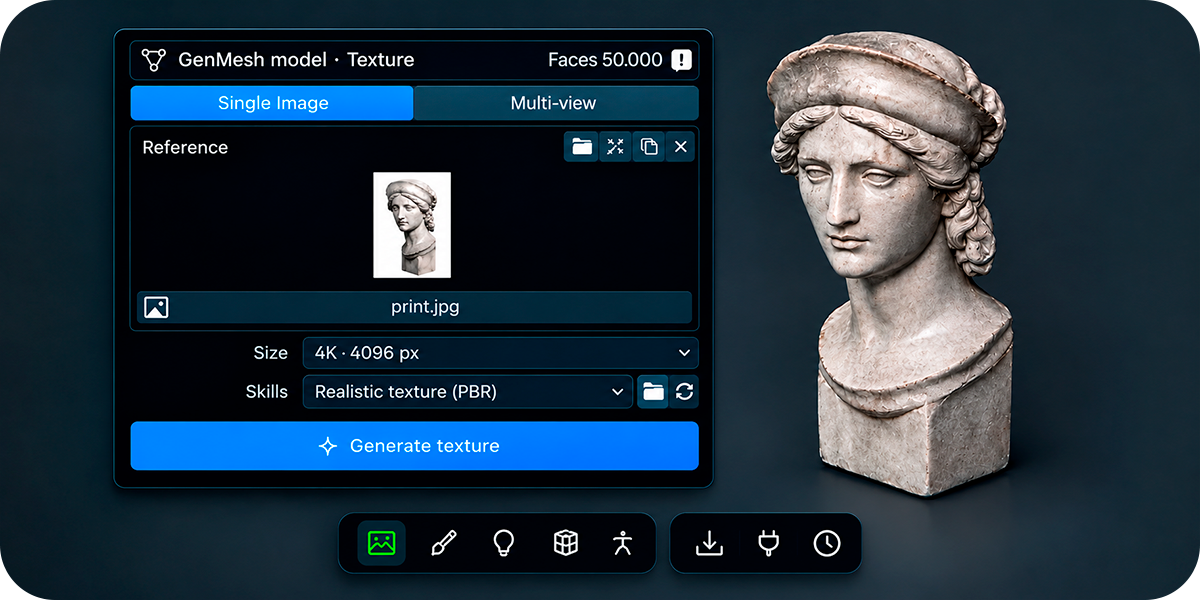The image size is (1200, 600).
Task: Click the Faces warning exclamation icon
Action: coord(681,60)
